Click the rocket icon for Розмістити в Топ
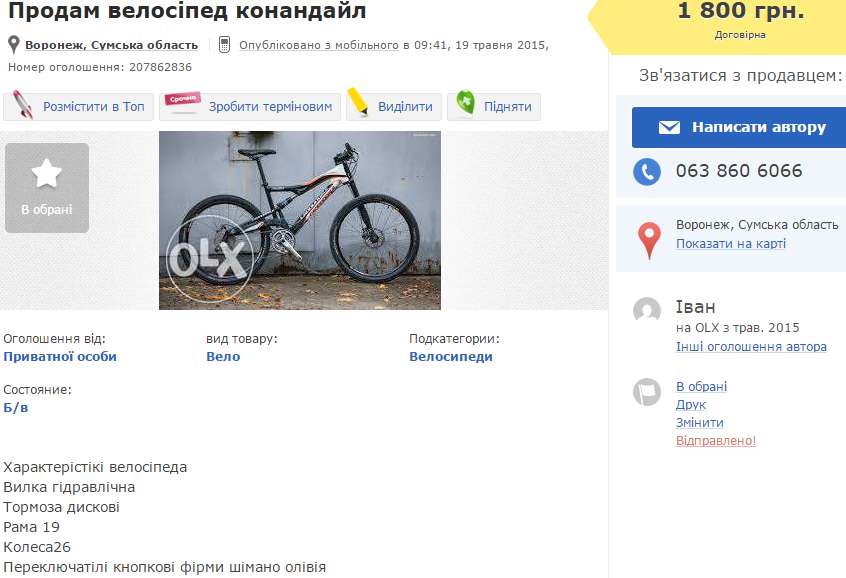Viewport: 846px width, 578px height. (x=24, y=106)
